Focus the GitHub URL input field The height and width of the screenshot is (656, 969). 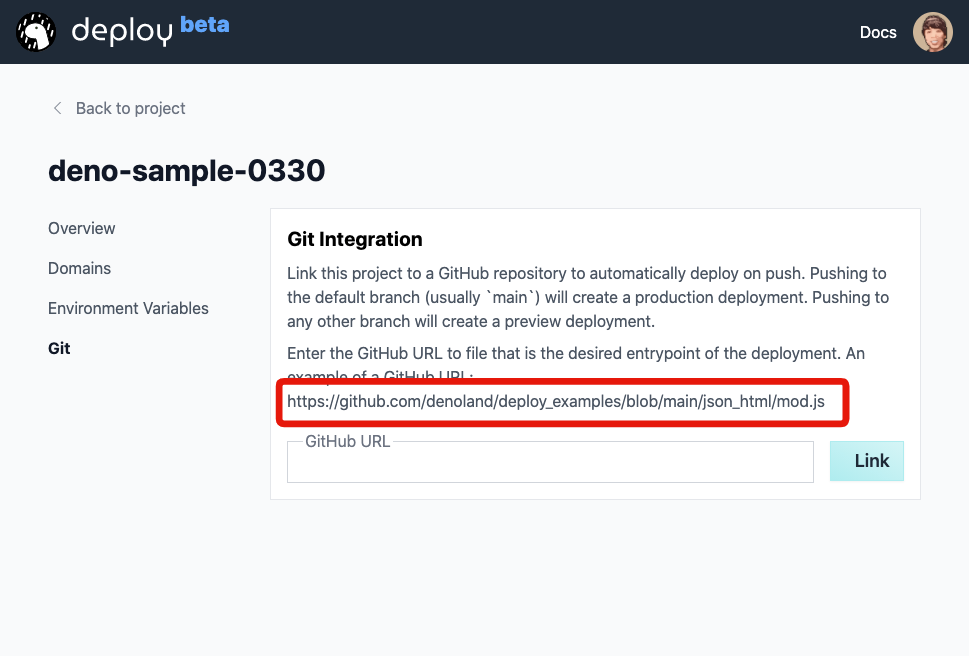[x=550, y=462]
